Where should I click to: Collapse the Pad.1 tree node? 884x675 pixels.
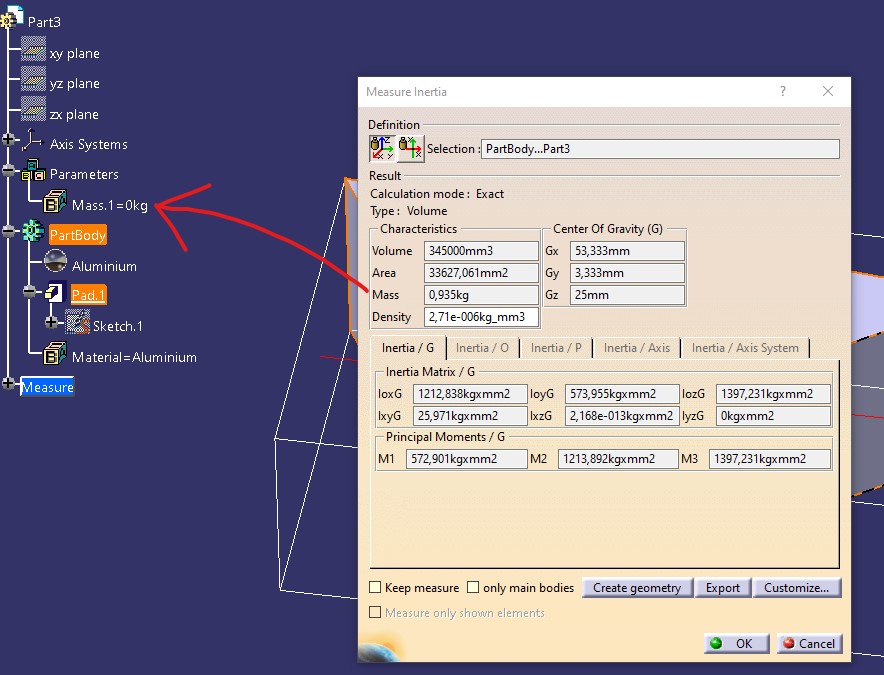(30, 291)
